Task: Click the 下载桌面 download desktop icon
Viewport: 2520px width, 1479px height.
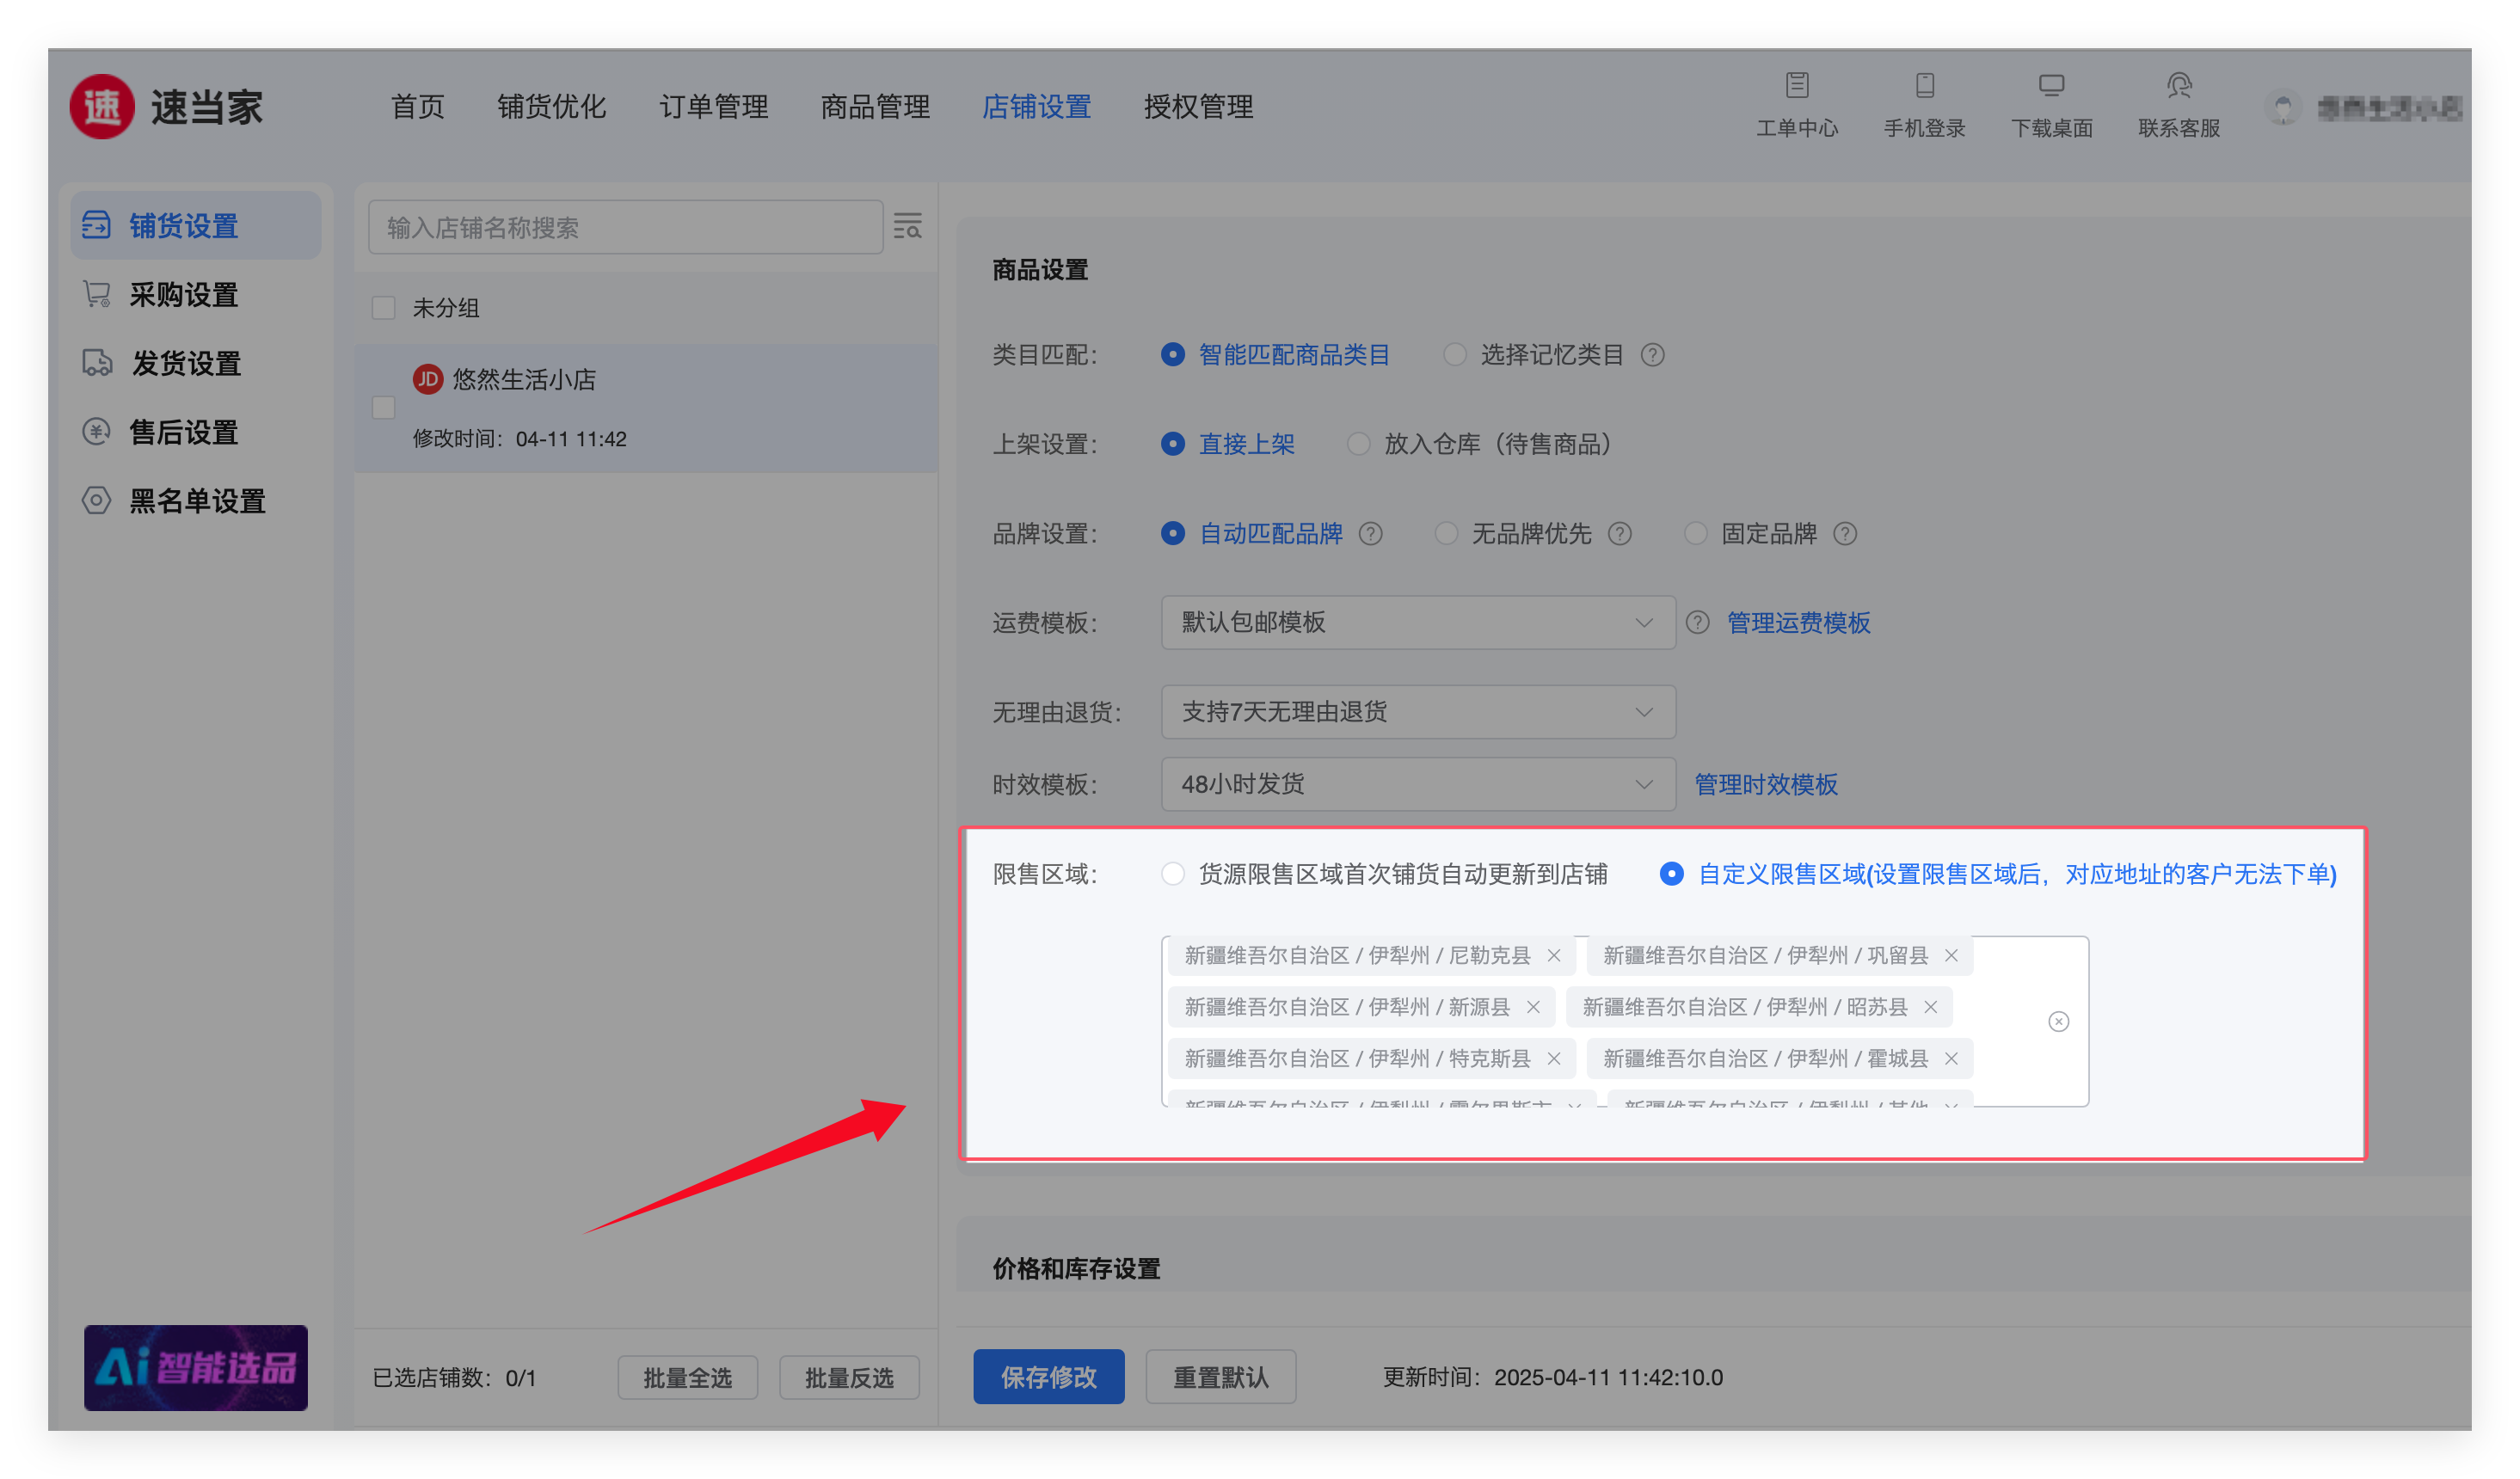Action: (x=2051, y=86)
